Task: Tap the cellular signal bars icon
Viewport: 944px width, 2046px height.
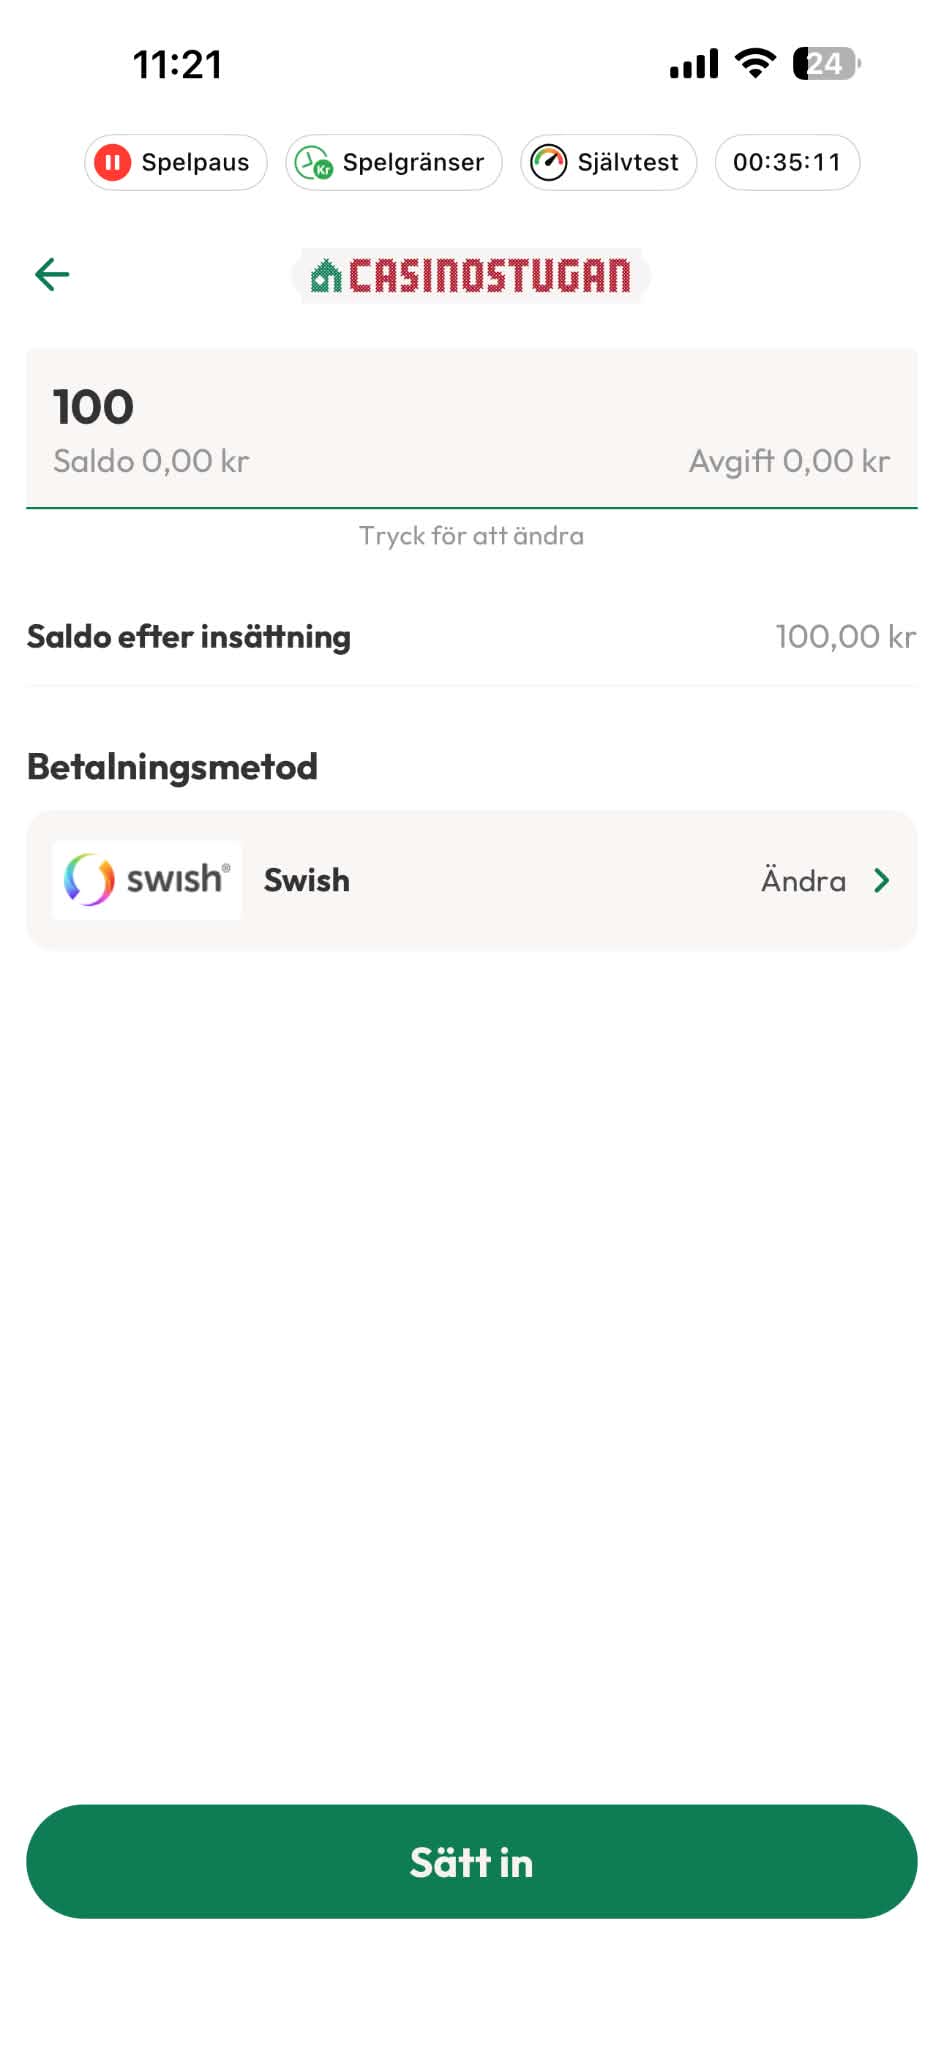Action: (x=694, y=64)
